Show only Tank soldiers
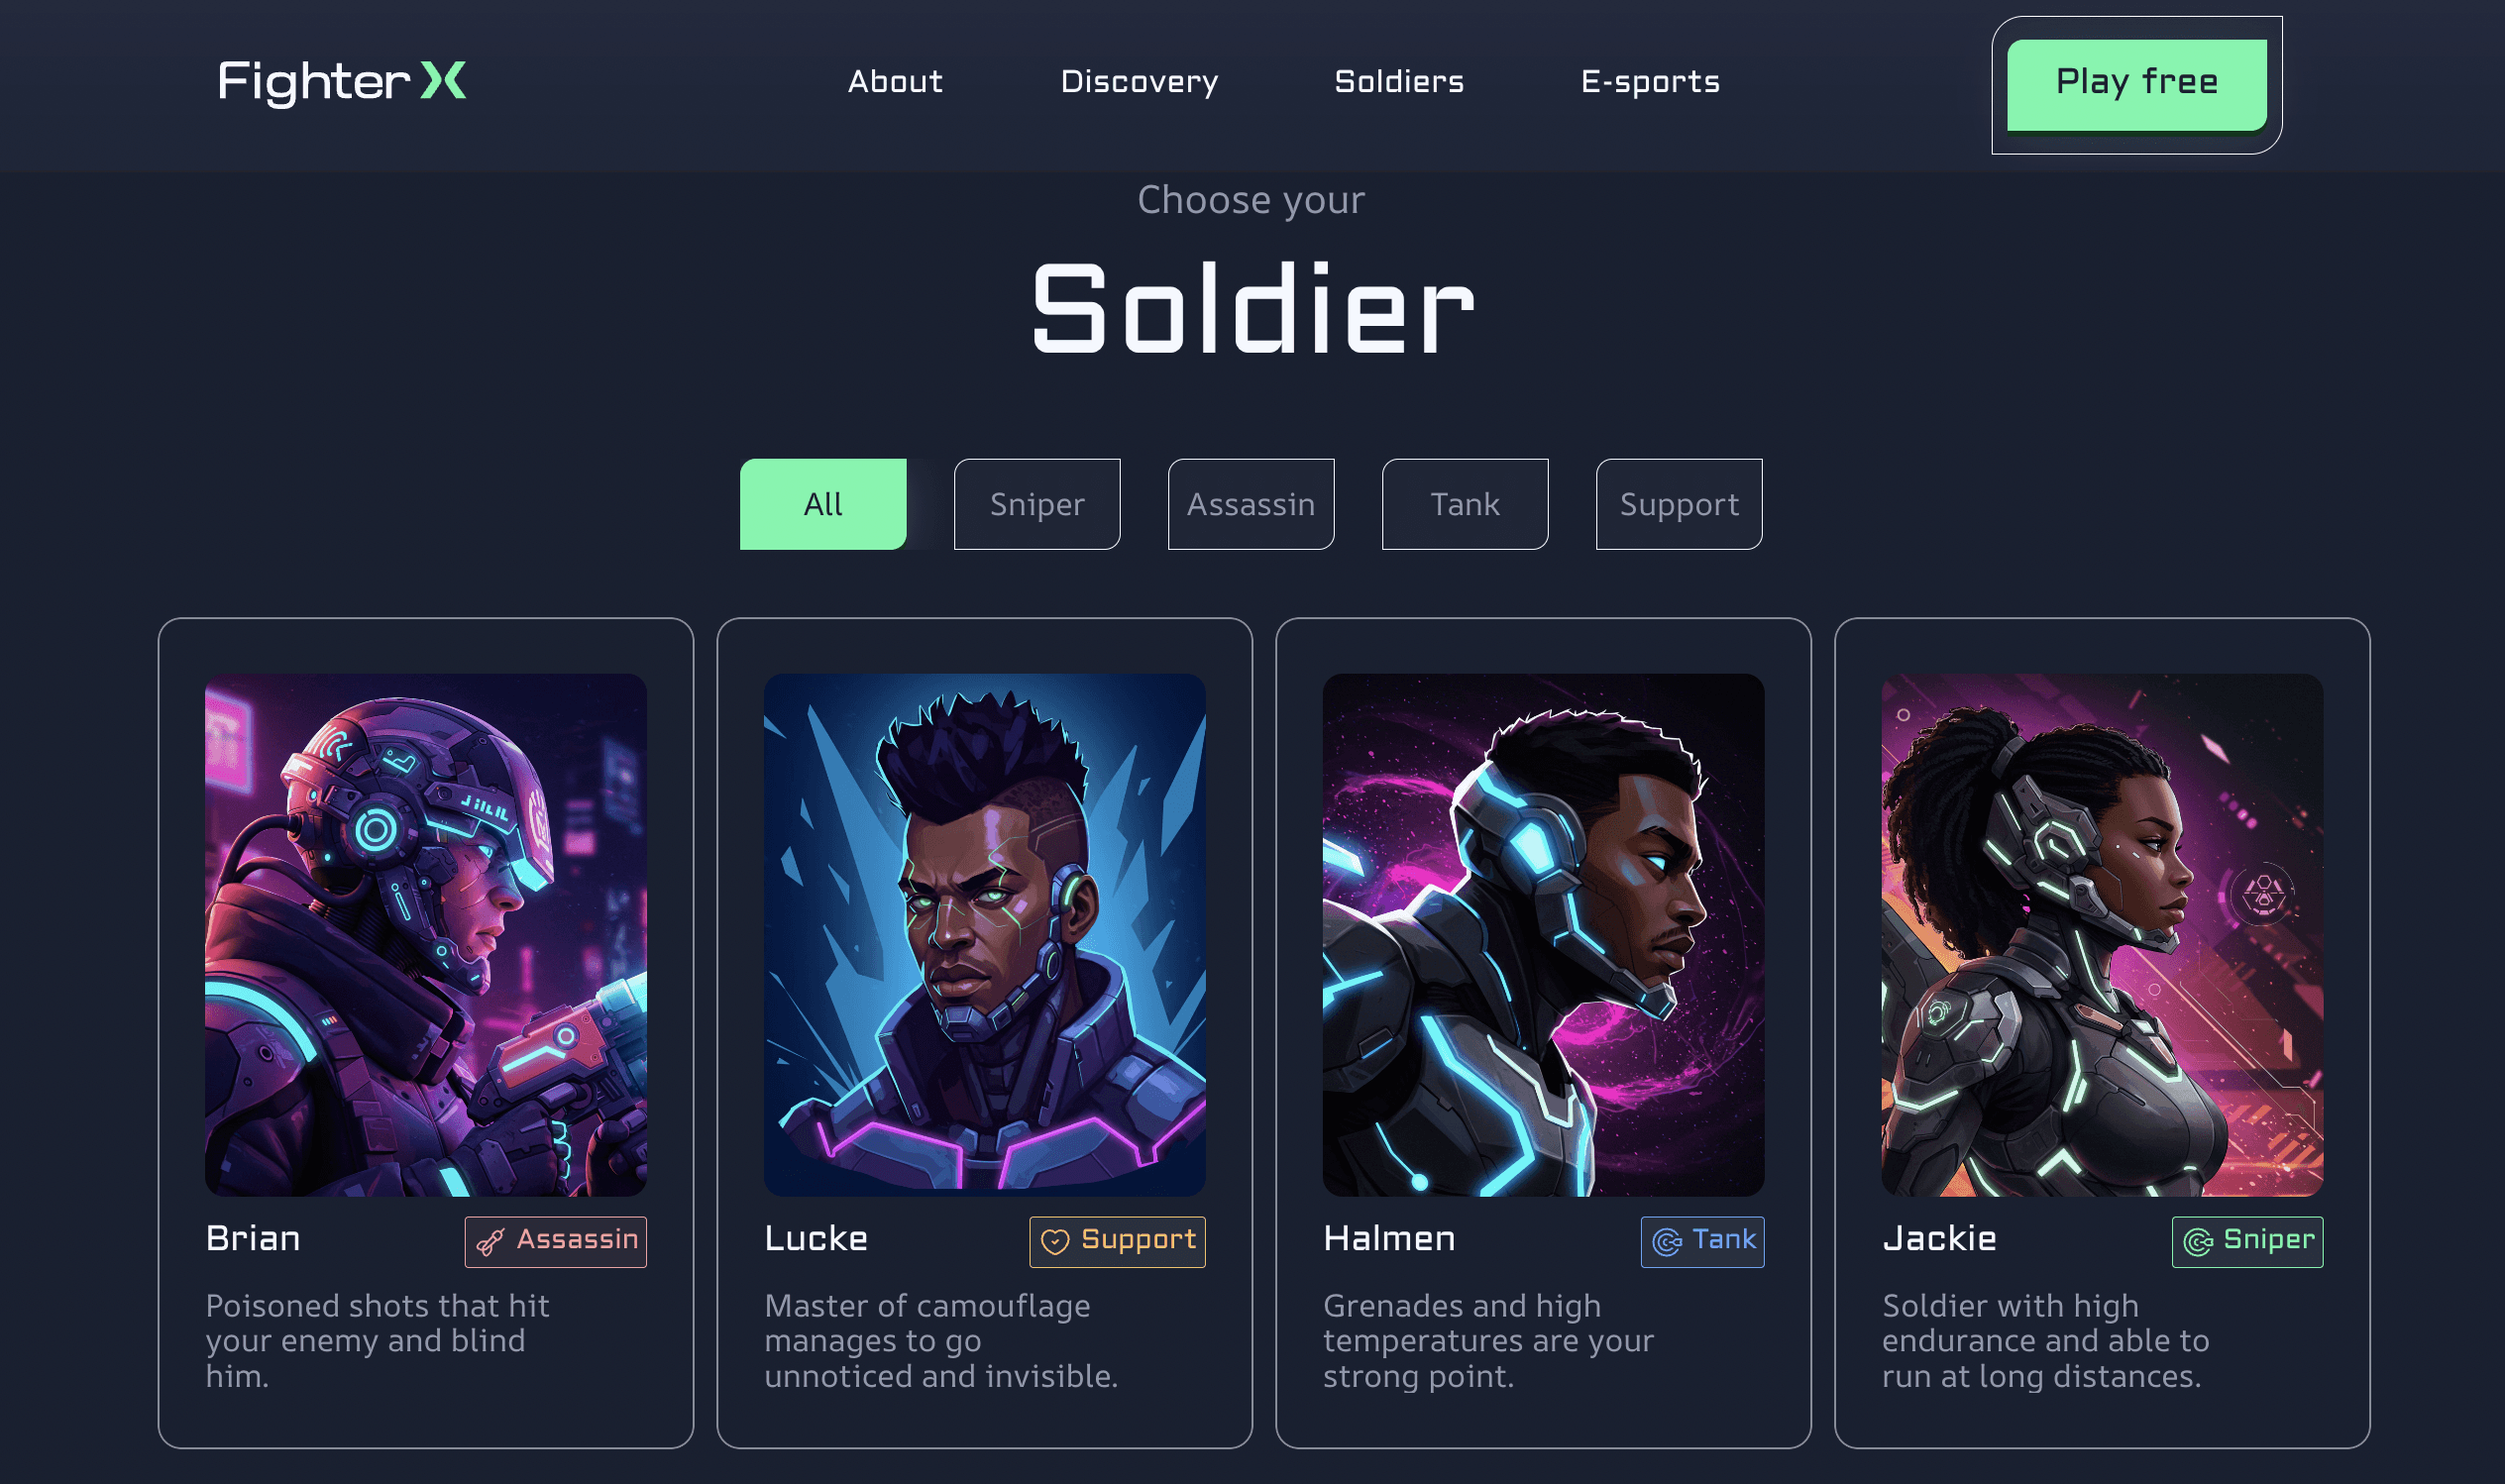This screenshot has height=1484, width=2505. point(1465,504)
